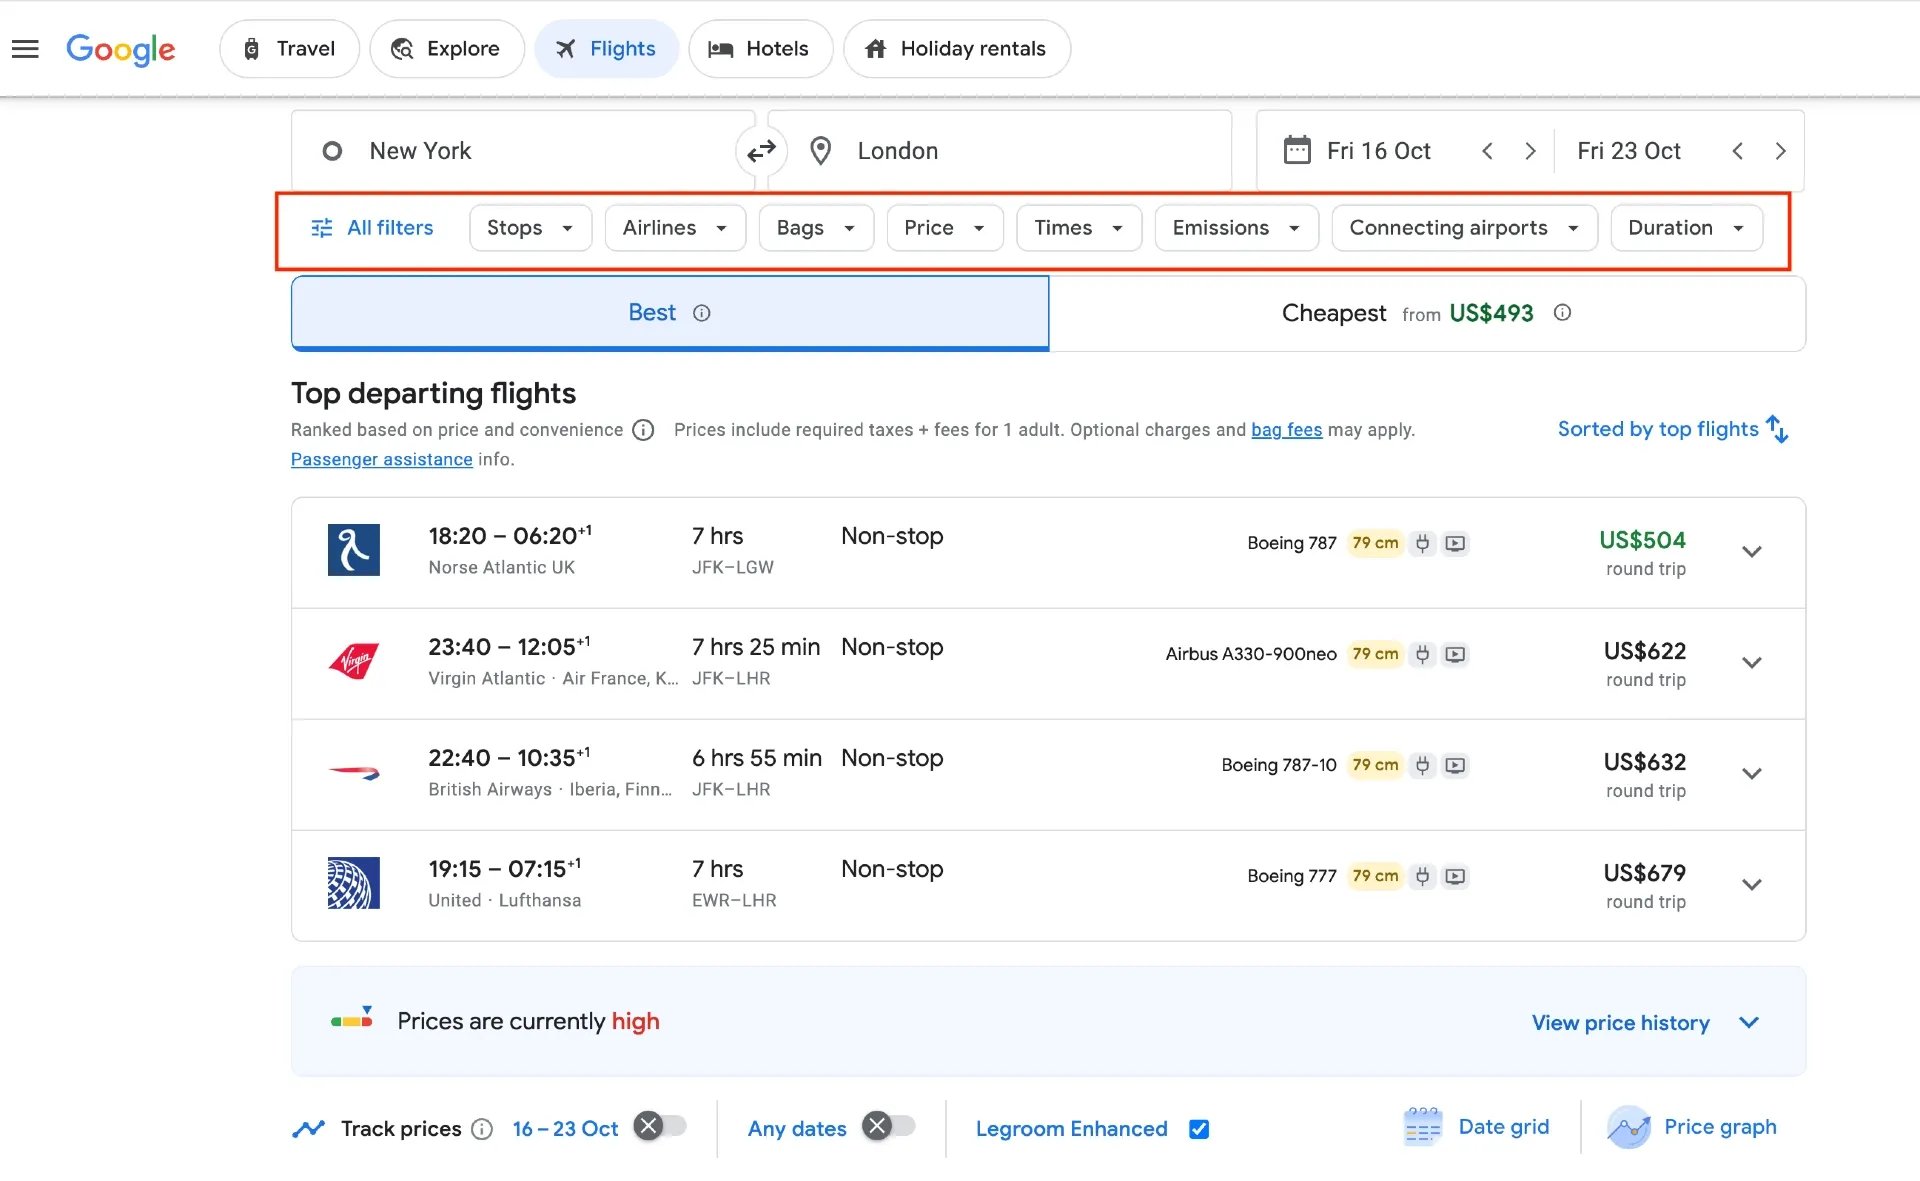Uncheck the Legroom Enhanced checkbox
Viewport: 1920px width, 1181px height.
point(1199,1129)
